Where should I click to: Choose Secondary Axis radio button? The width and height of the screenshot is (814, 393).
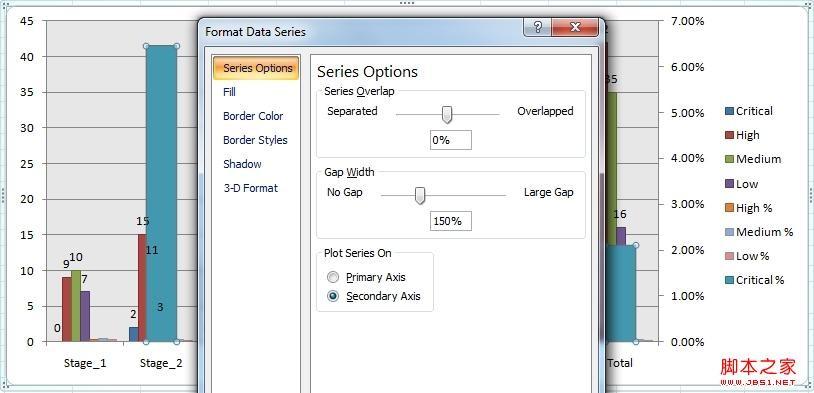[x=334, y=296]
